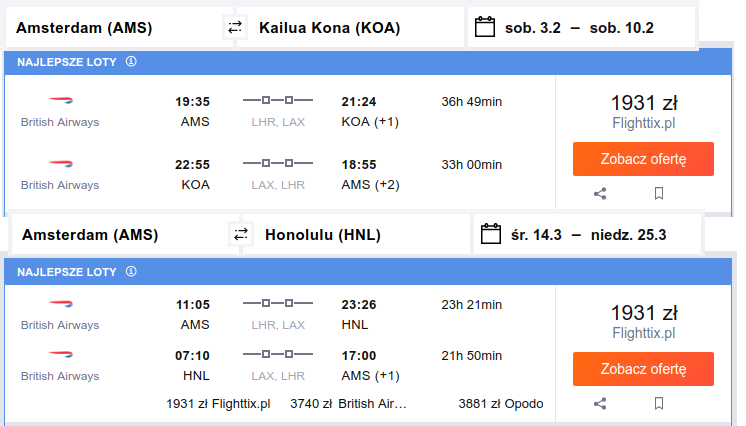Swap Amsterdam and Honolulu airports
Image resolution: width=746 pixels, height=426 pixels.
tap(241, 234)
